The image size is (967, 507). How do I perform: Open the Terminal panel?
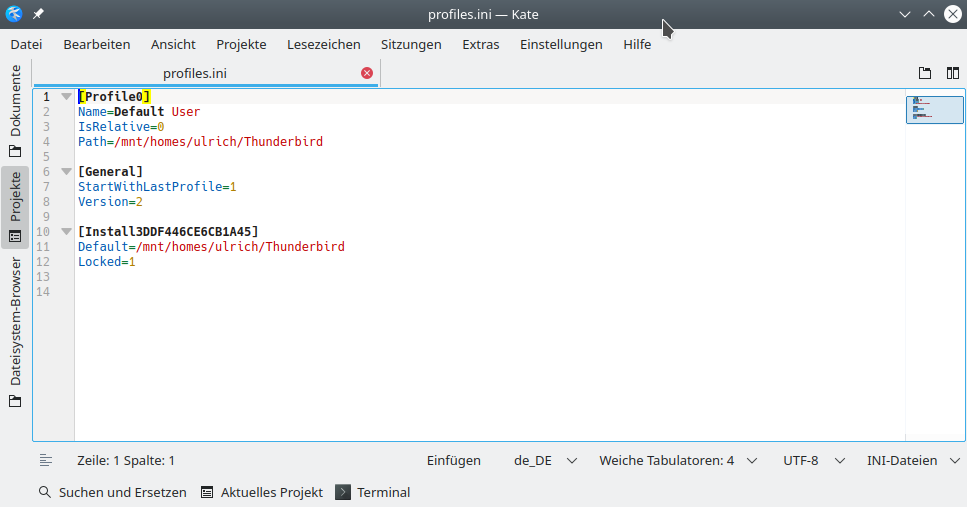coord(372,492)
